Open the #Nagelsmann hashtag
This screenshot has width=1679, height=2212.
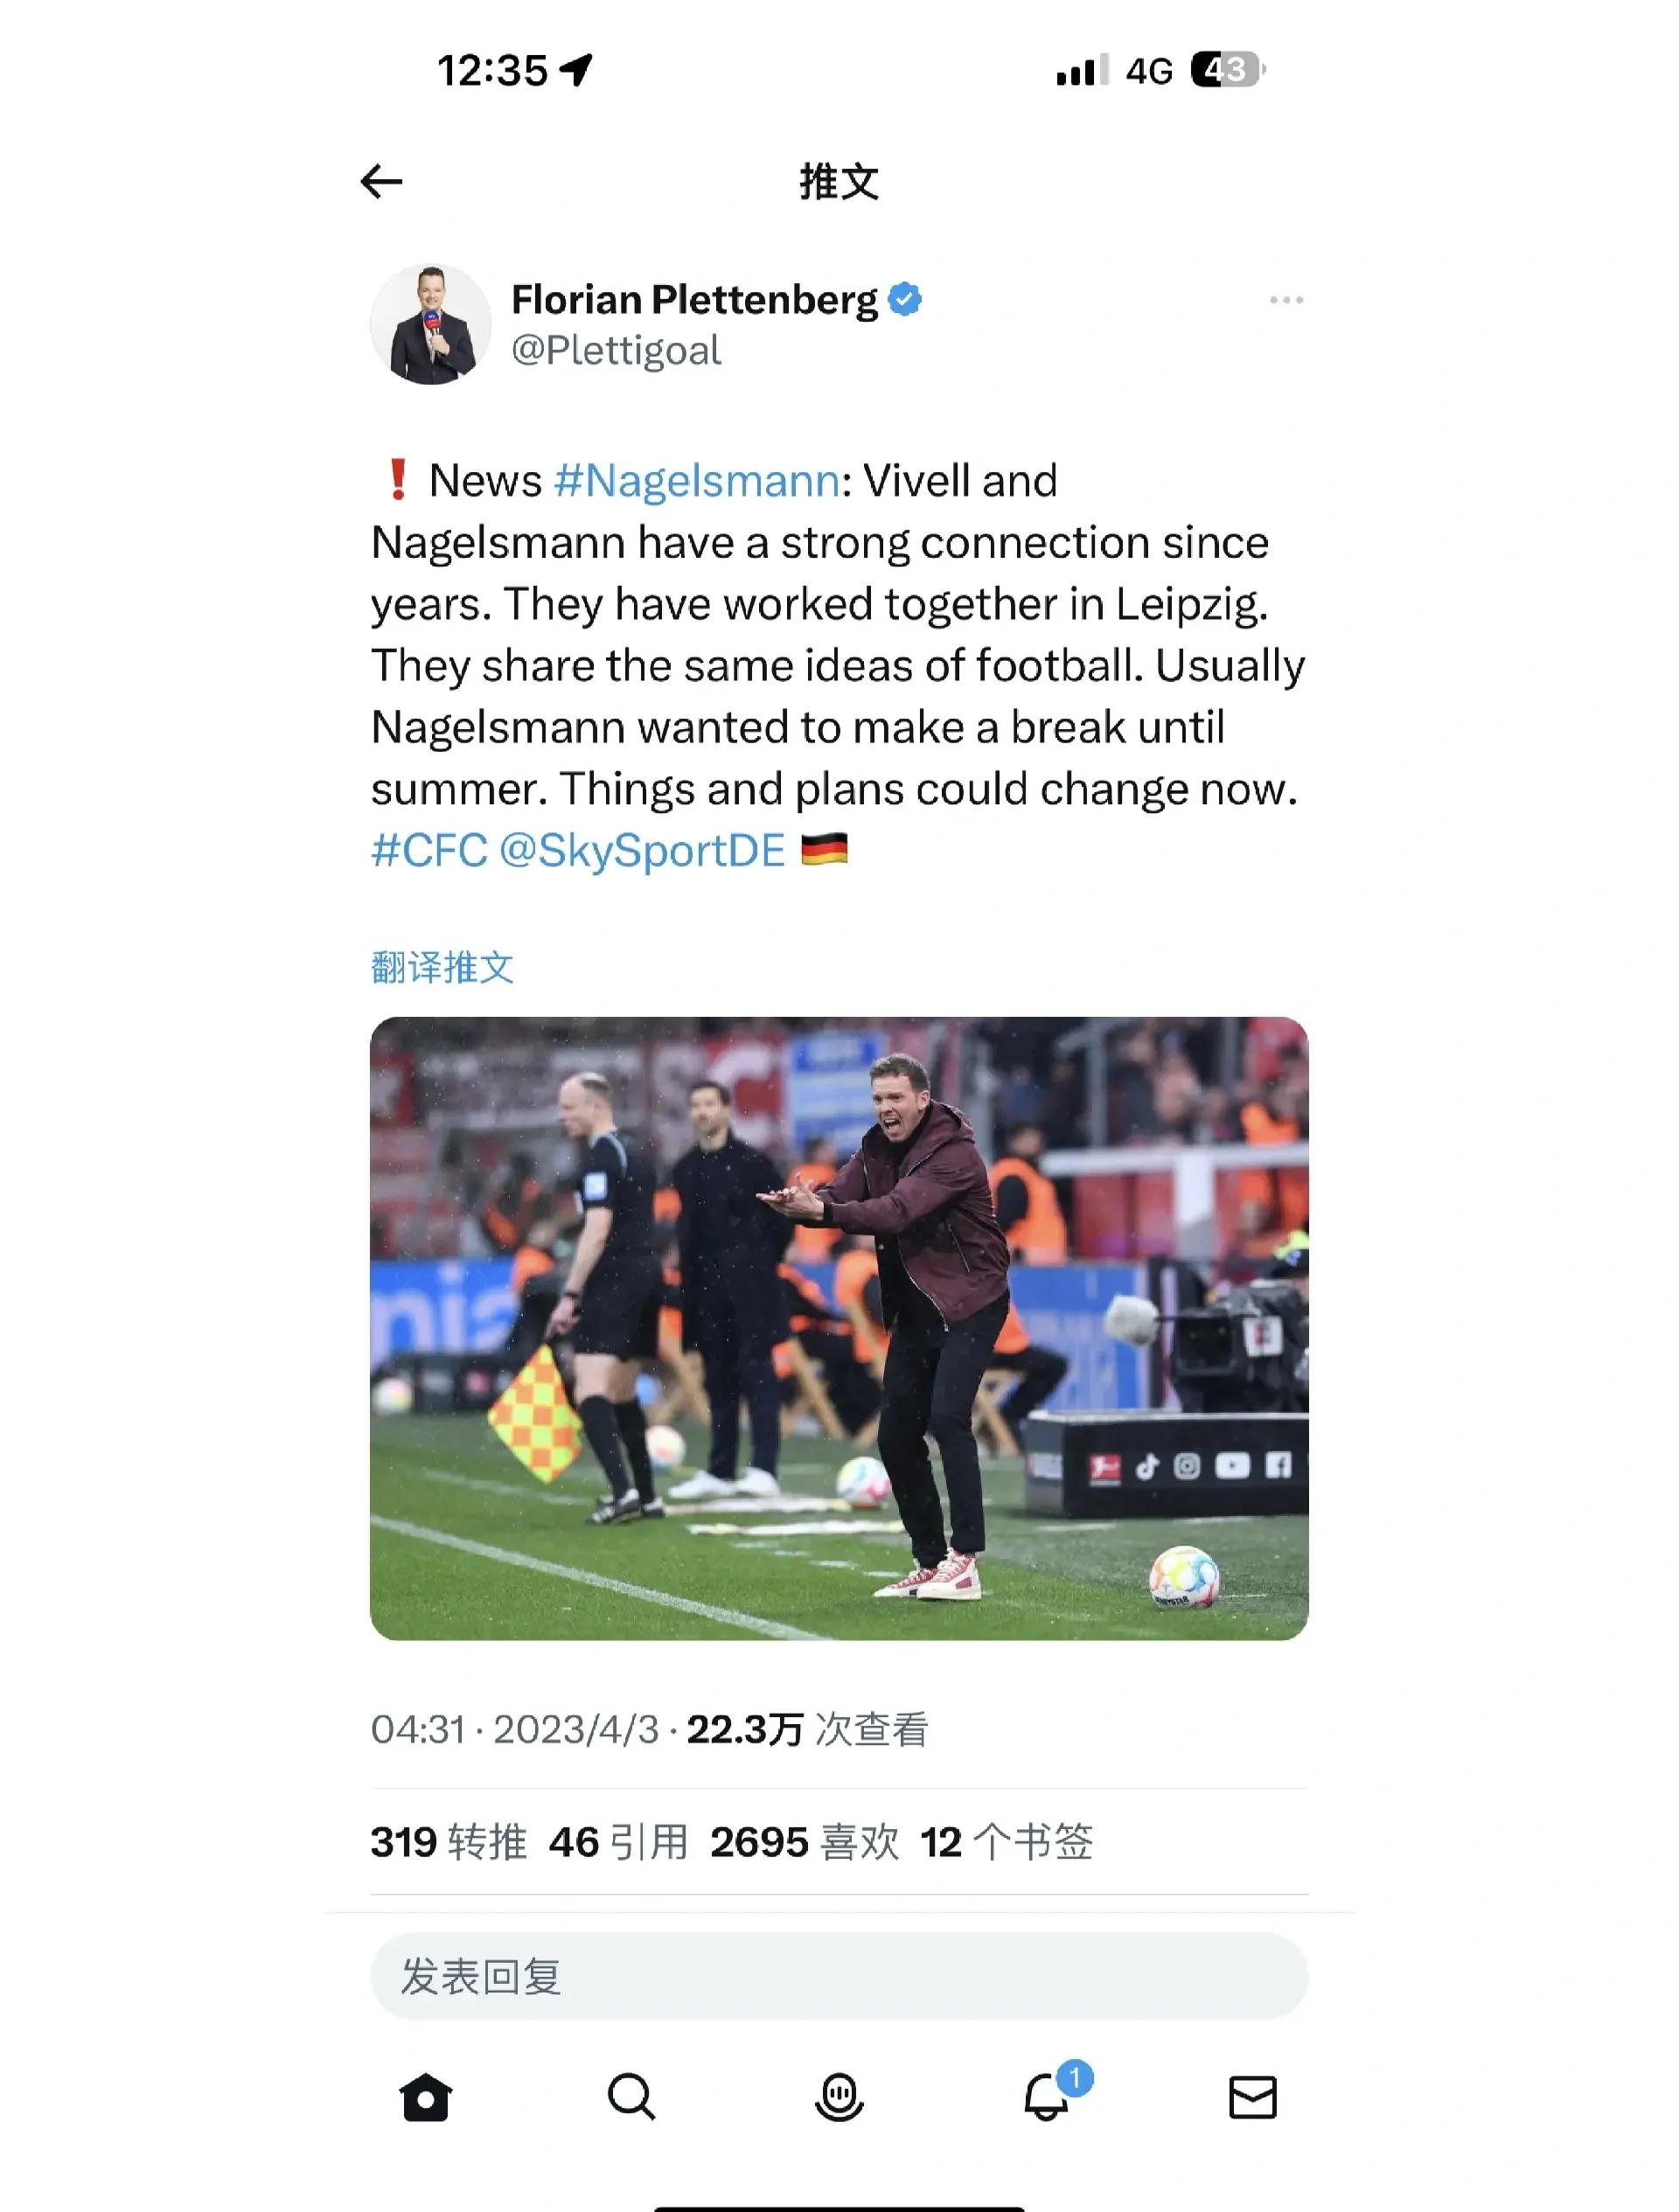pos(697,481)
